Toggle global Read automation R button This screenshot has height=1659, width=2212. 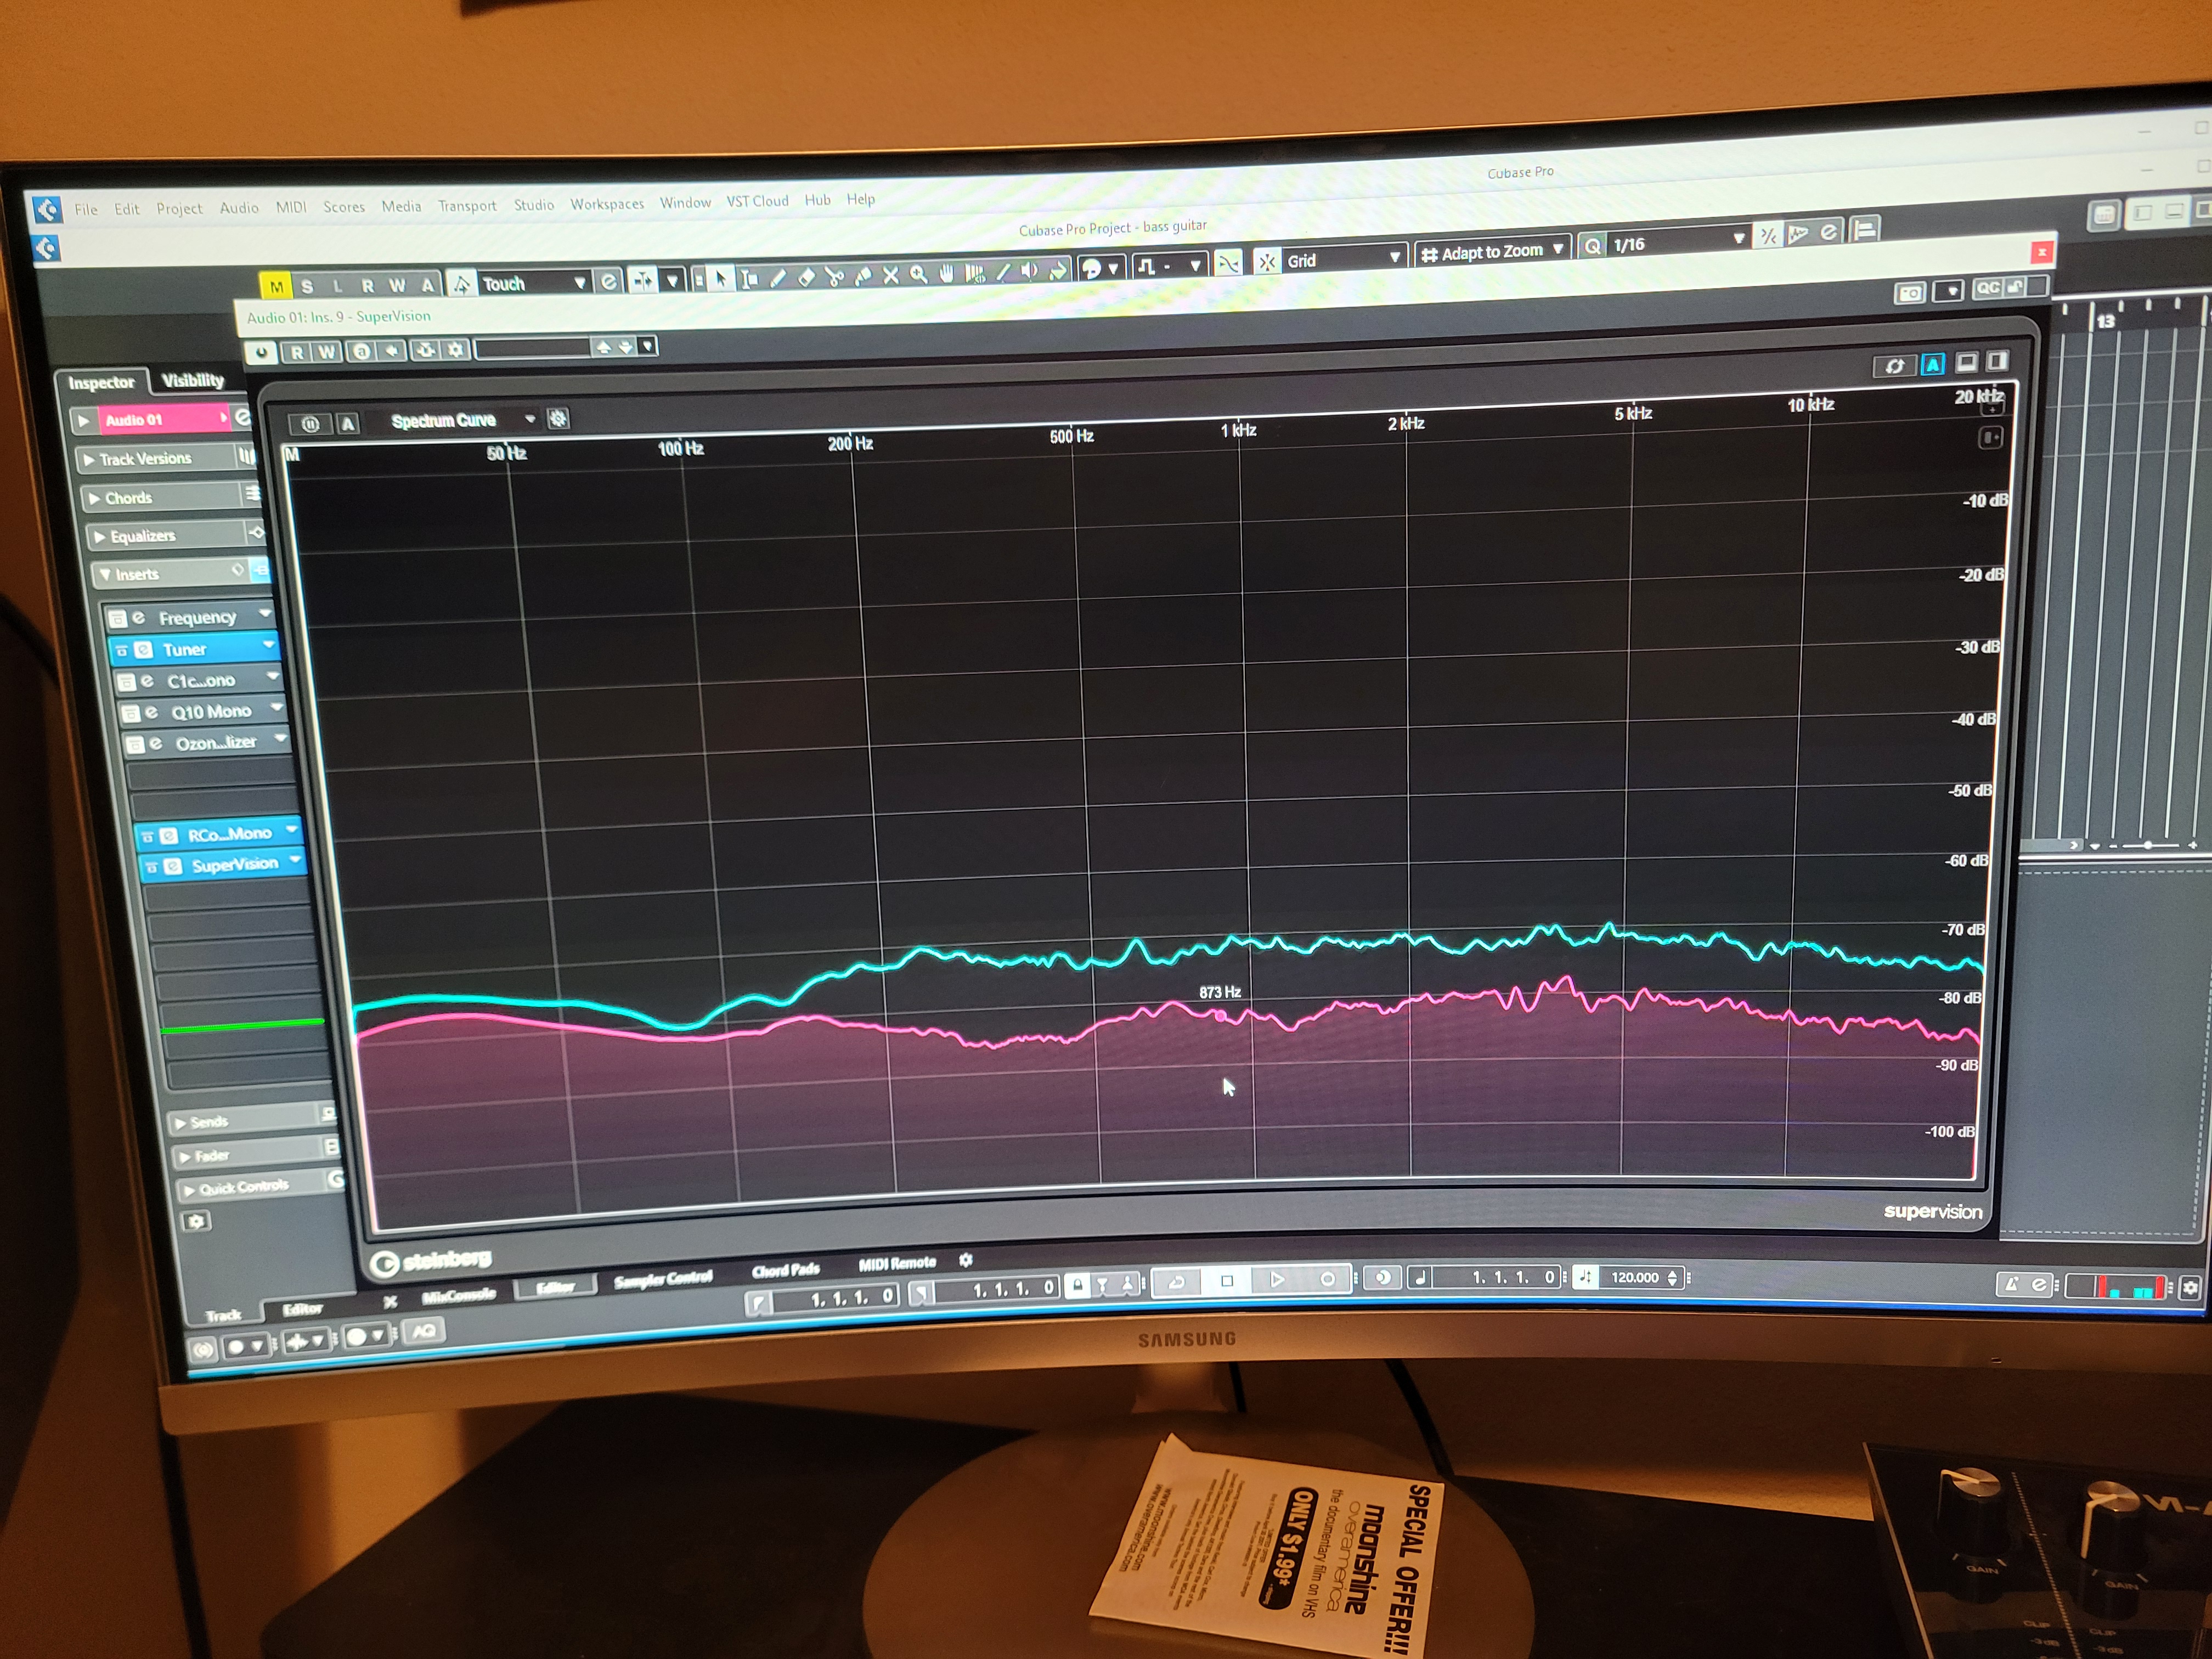368,285
